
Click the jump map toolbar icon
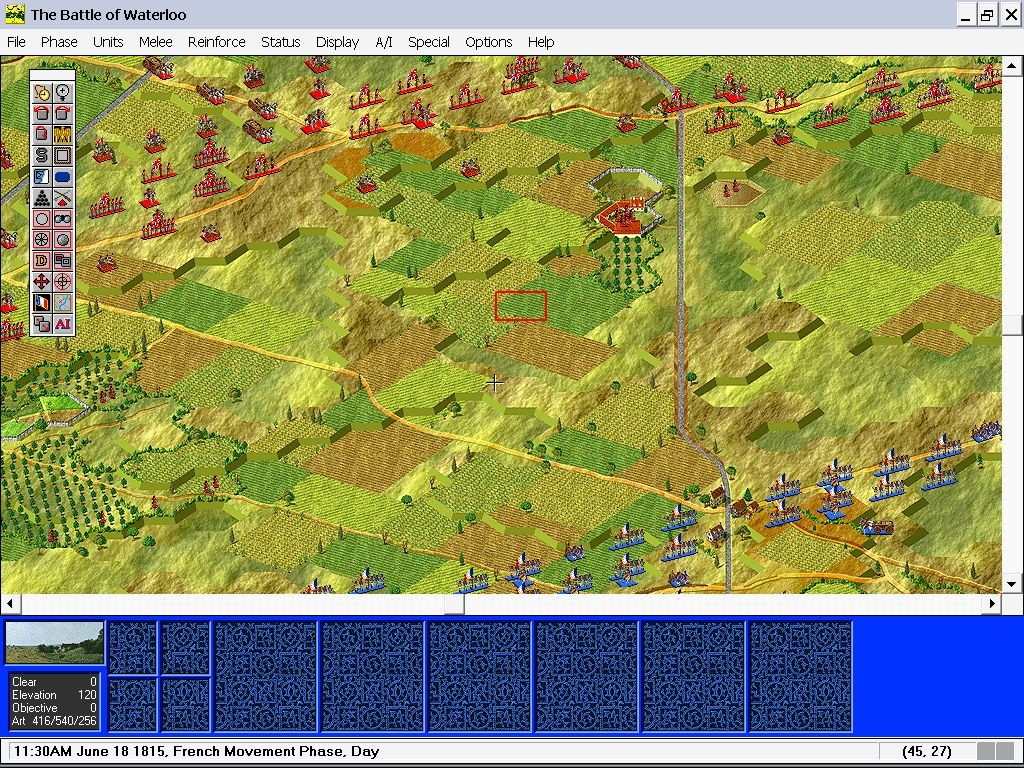coord(63,302)
